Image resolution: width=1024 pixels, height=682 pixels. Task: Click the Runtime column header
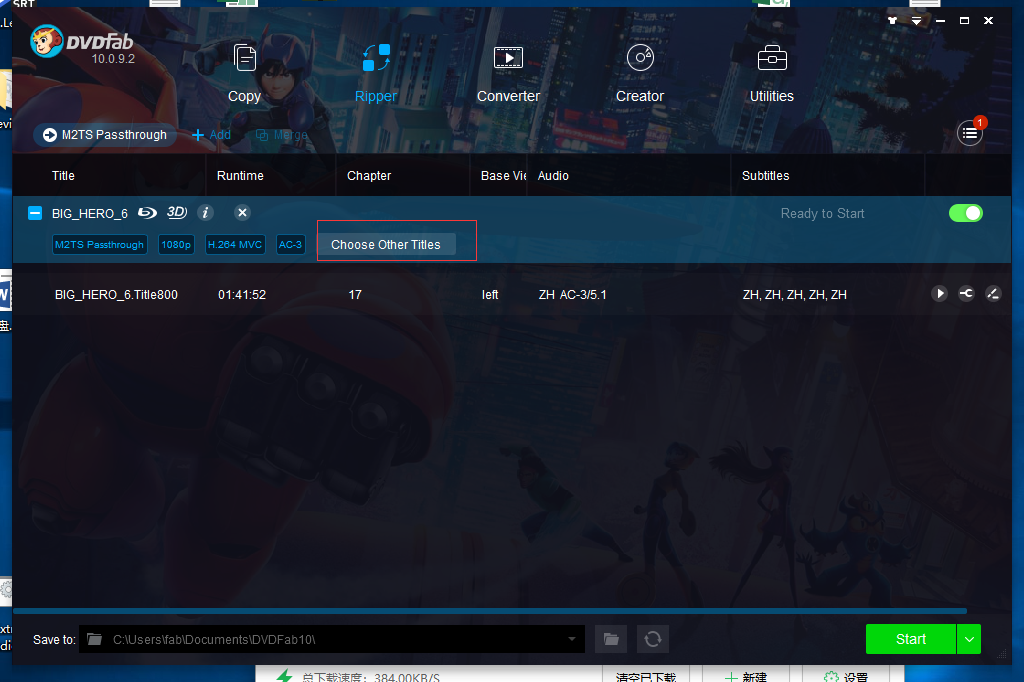coord(240,176)
